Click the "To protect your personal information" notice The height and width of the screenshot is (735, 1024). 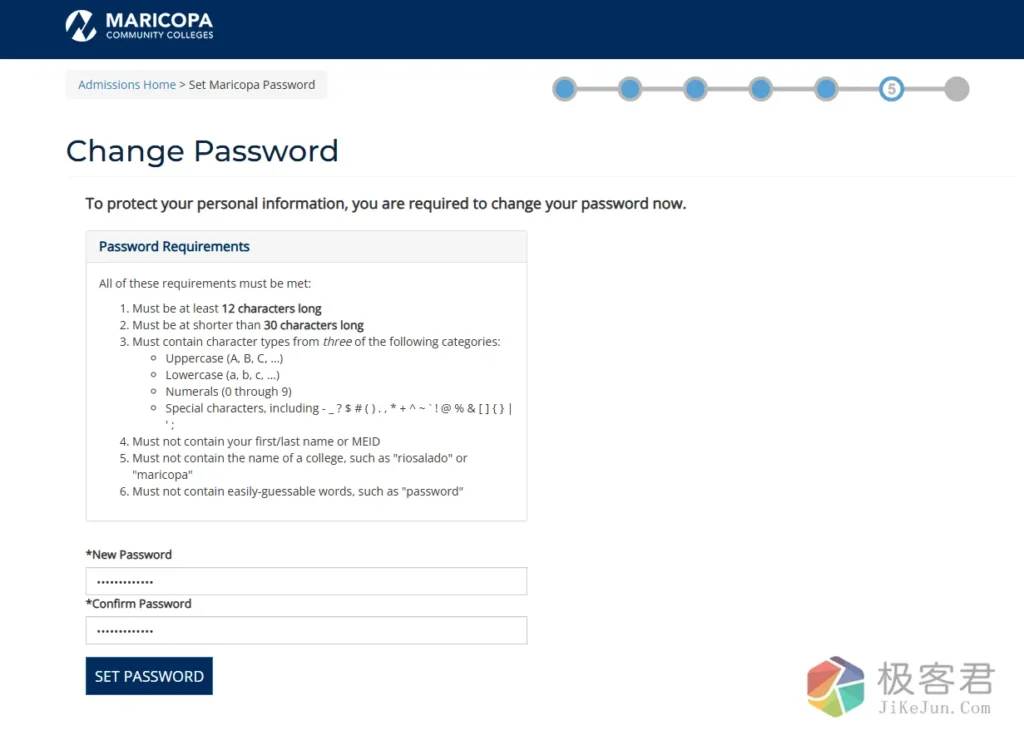(386, 204)
